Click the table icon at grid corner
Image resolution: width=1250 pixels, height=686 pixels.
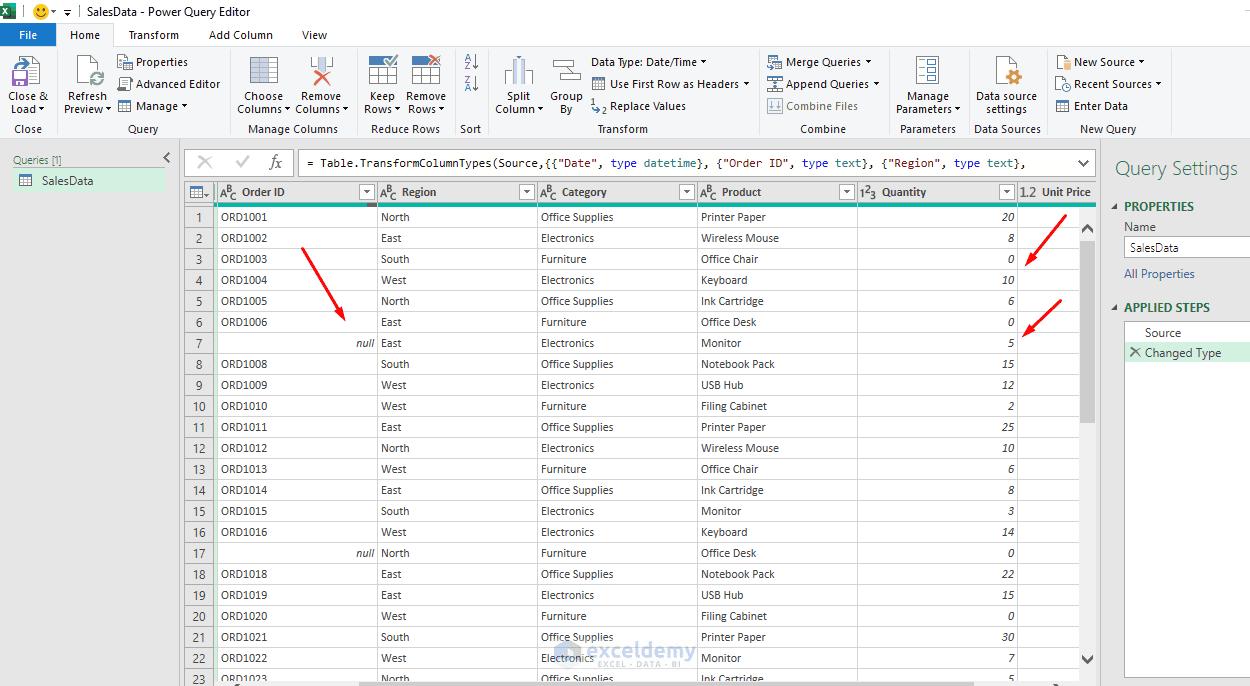pyautogui.click(x=199, y=192)
